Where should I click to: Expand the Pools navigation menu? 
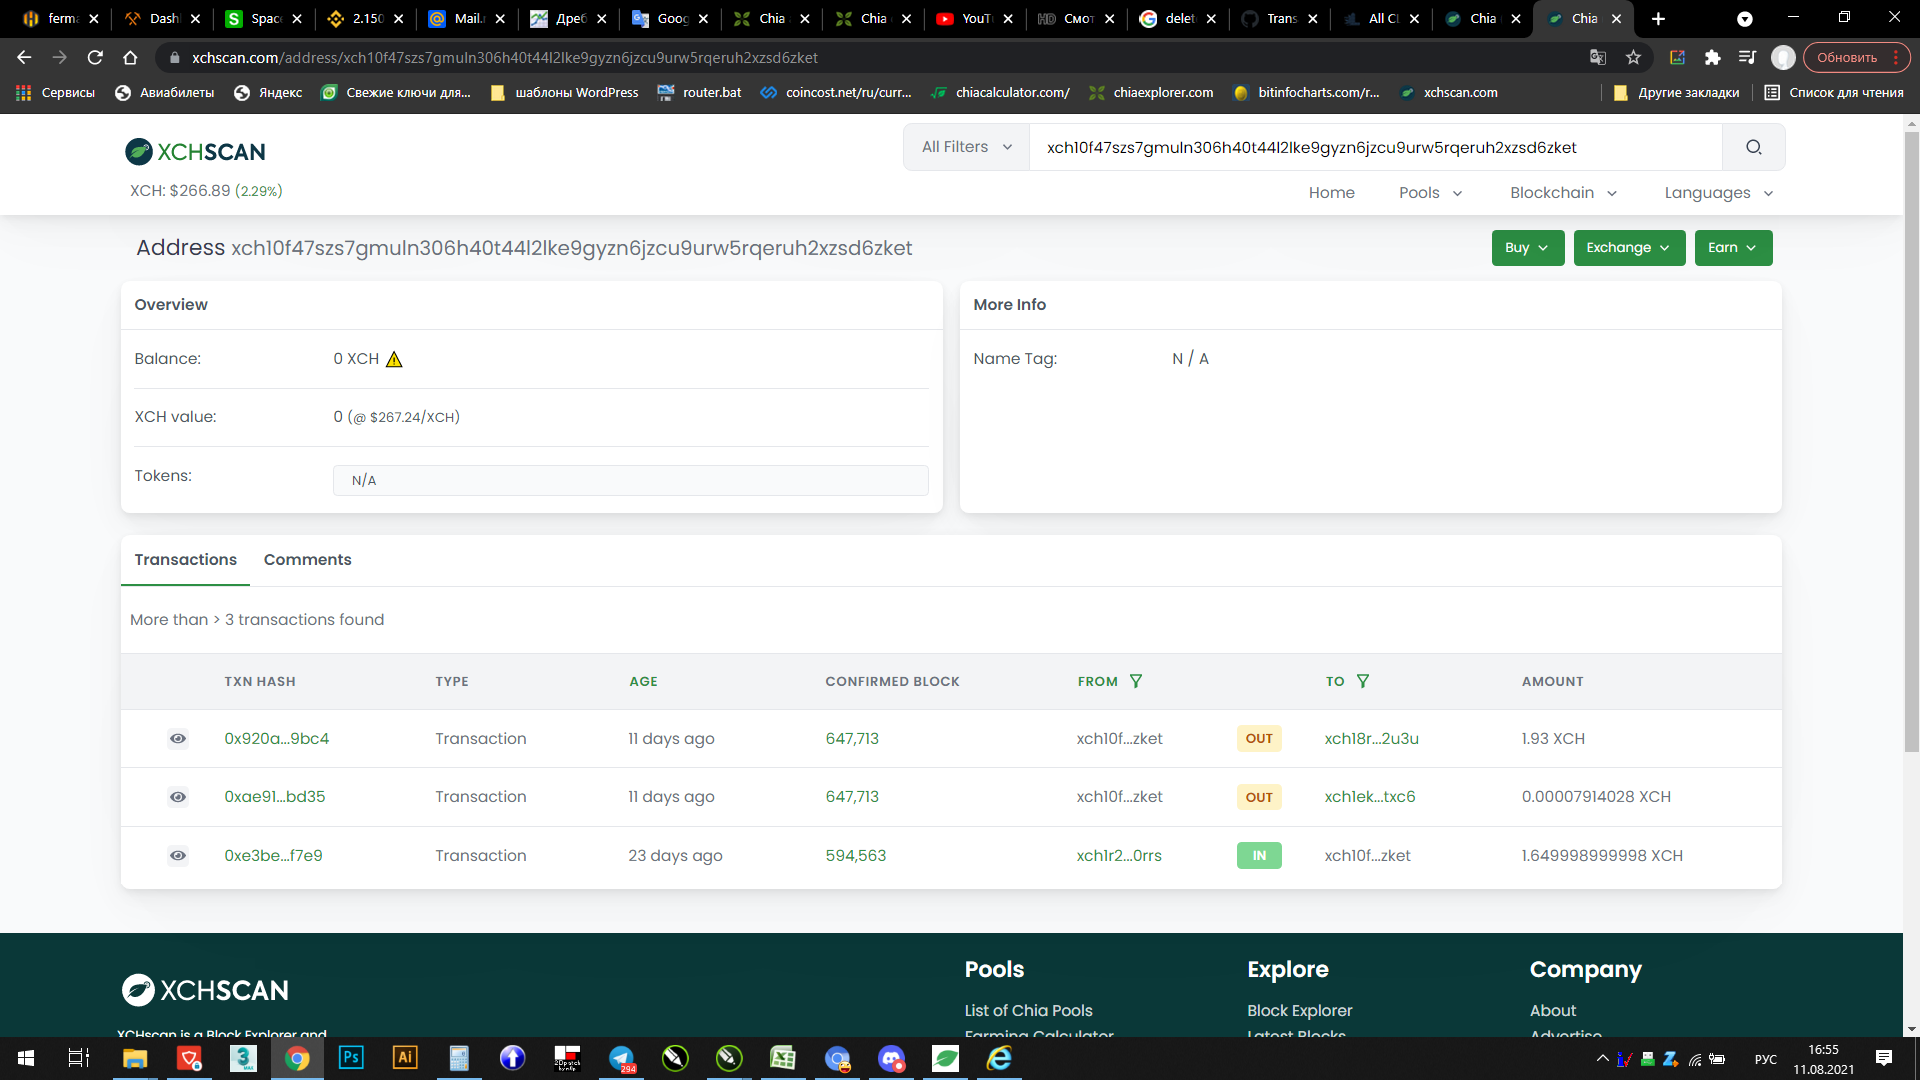tap(1430, 193)
